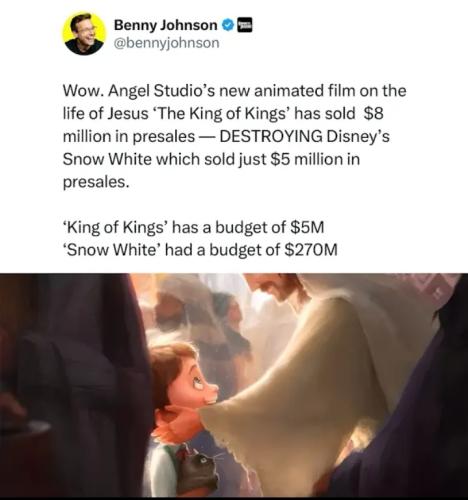Click the 'Snow White' had a budget line
The width and height of the screenshot is (468, 500).
[200, 250]
